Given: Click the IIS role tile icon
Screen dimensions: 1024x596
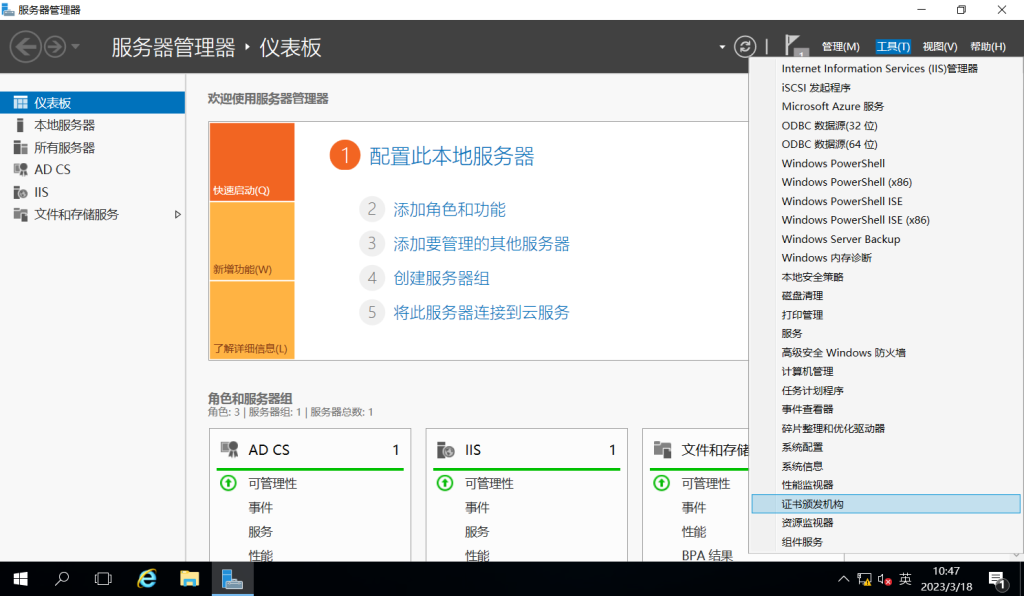Looking at the screenshot, I should 445,449.
